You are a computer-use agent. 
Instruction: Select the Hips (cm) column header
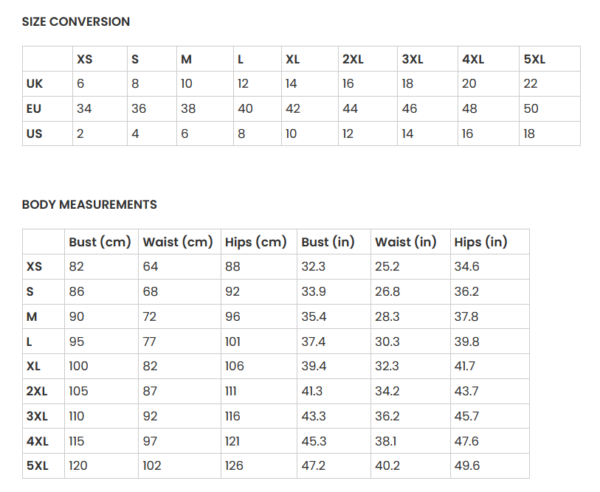(x=256, y=242)
